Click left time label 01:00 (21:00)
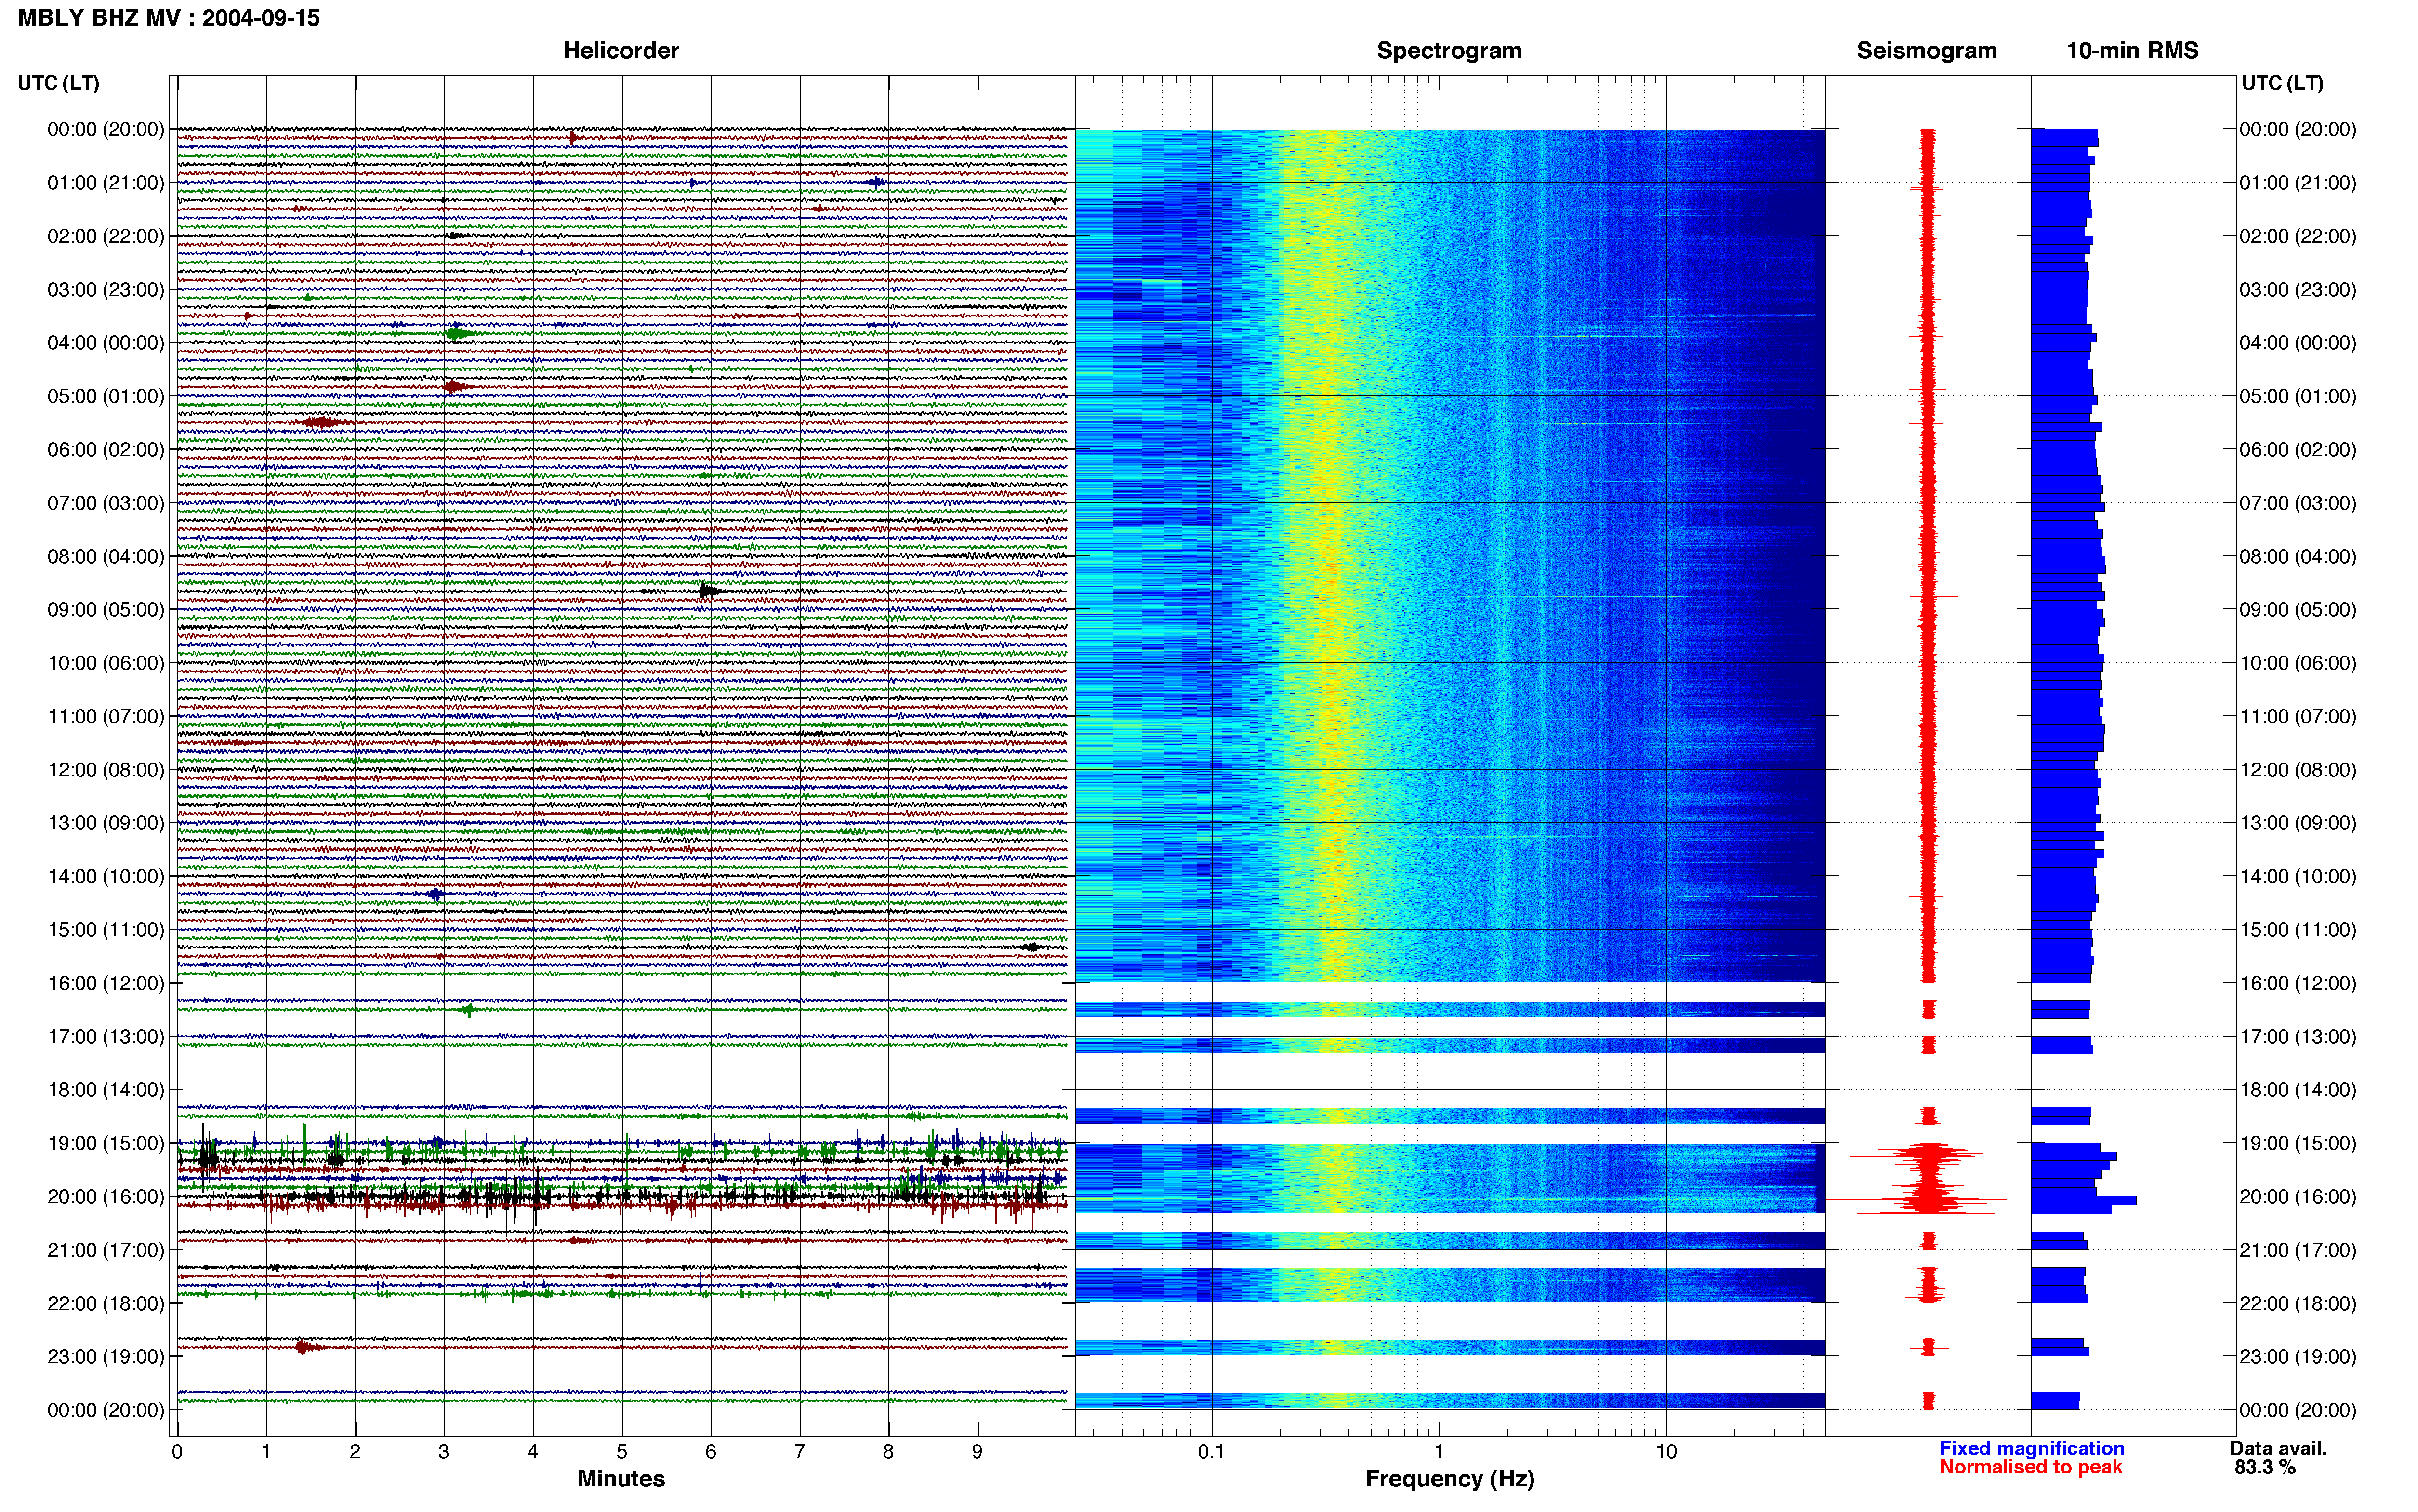The image size is (2418, 1512). click(106, 183)
